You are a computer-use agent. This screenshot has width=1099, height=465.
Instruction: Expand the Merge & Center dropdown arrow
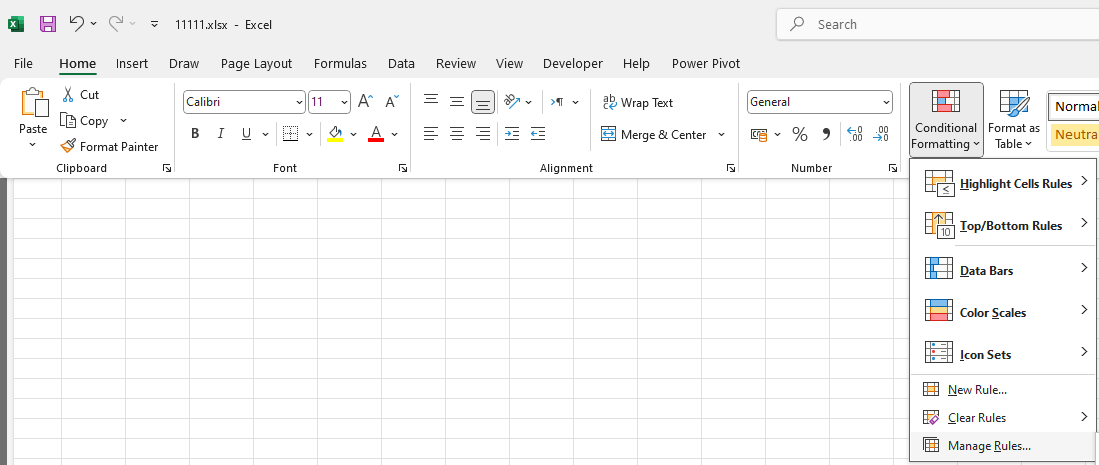[721, 134]
